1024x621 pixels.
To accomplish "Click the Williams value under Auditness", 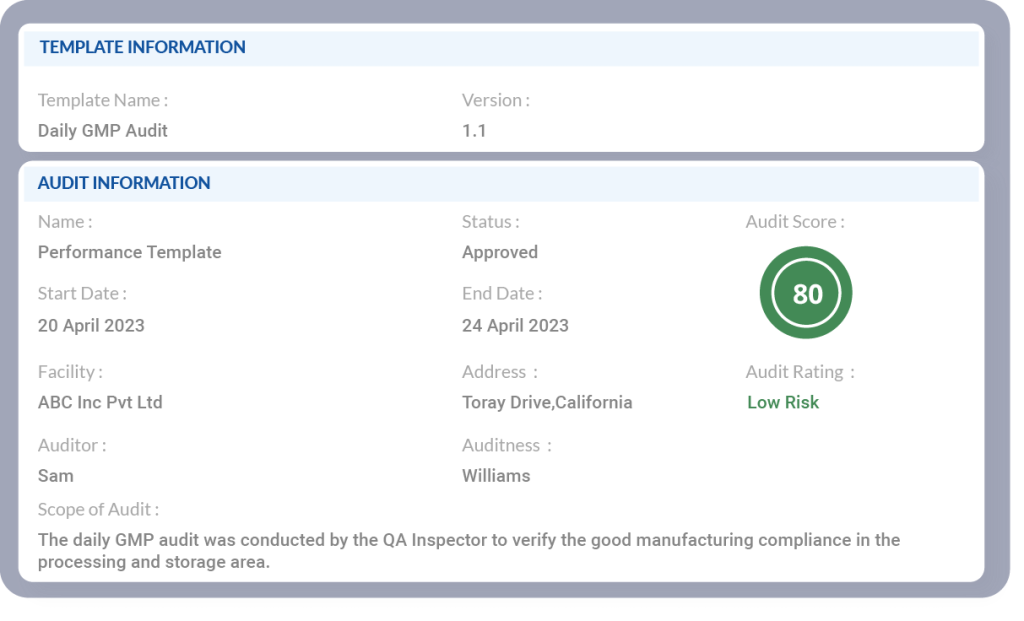I will coord(496,475).
